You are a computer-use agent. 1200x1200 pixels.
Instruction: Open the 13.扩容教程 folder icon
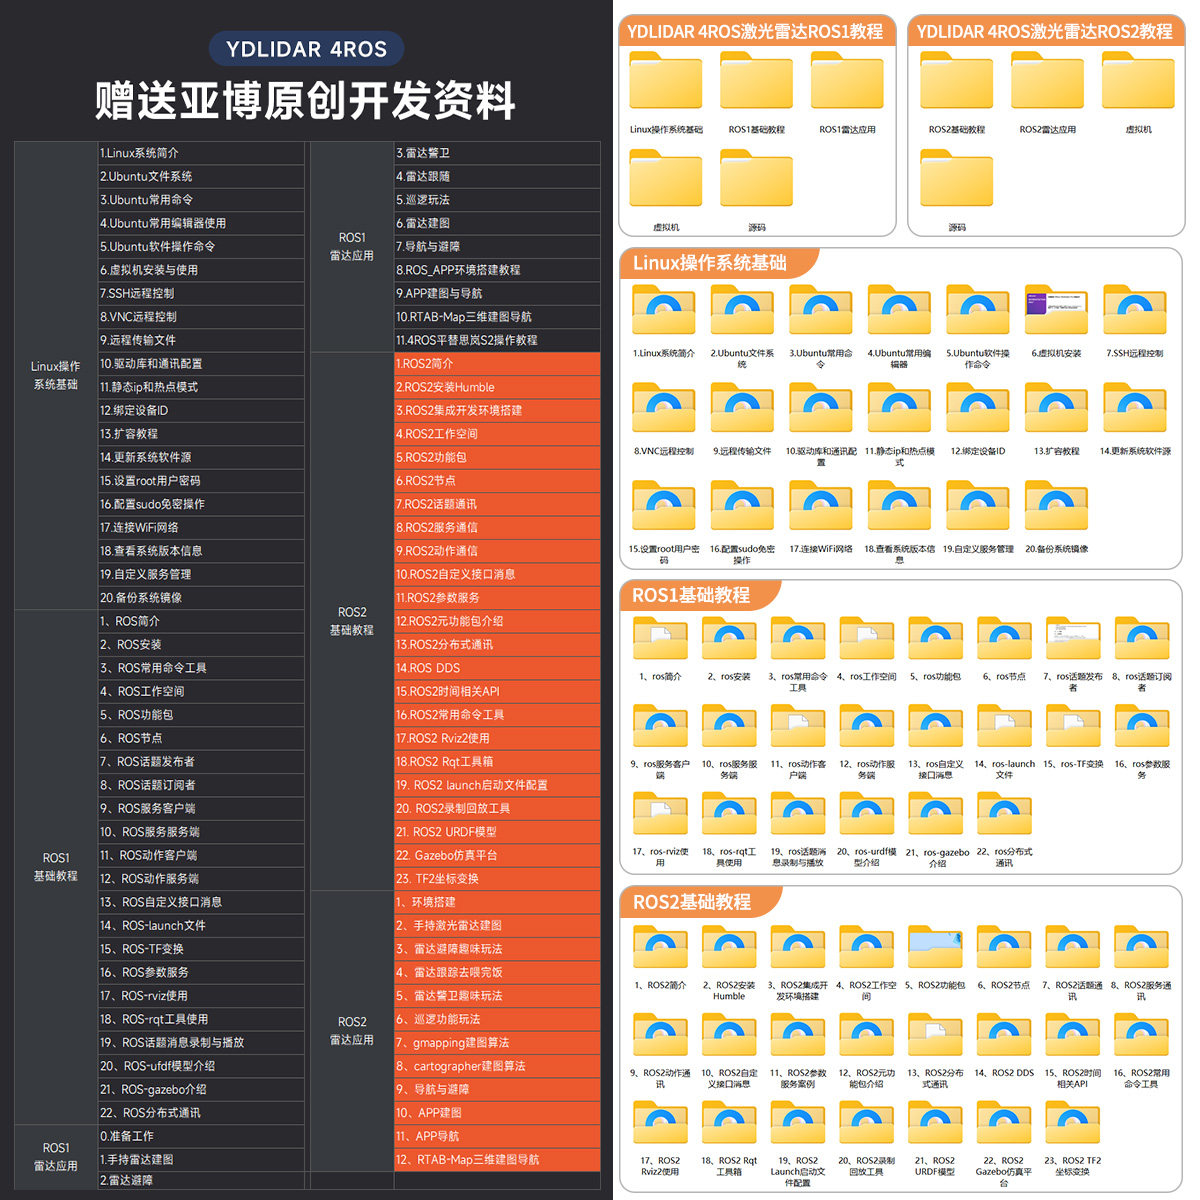1056,408
